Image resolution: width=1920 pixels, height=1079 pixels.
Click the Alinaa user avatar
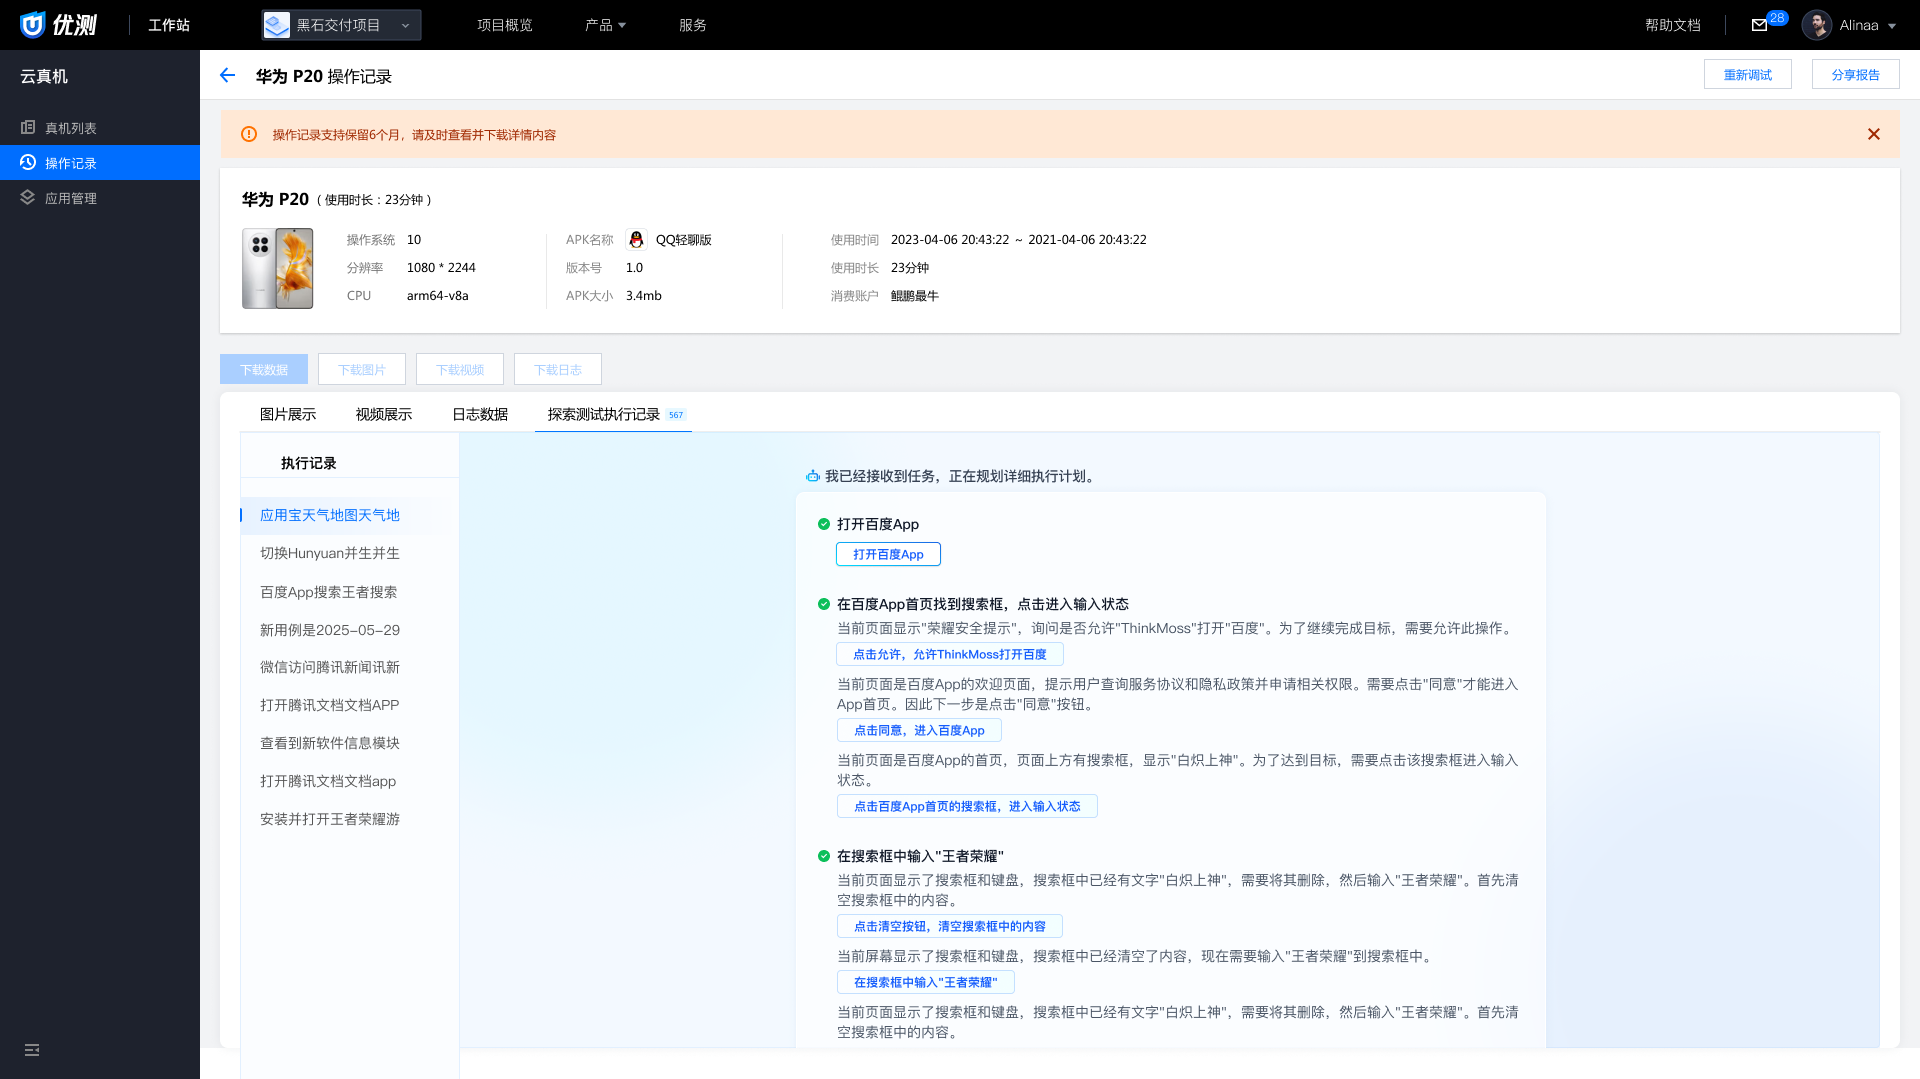tap(1816, 25)
